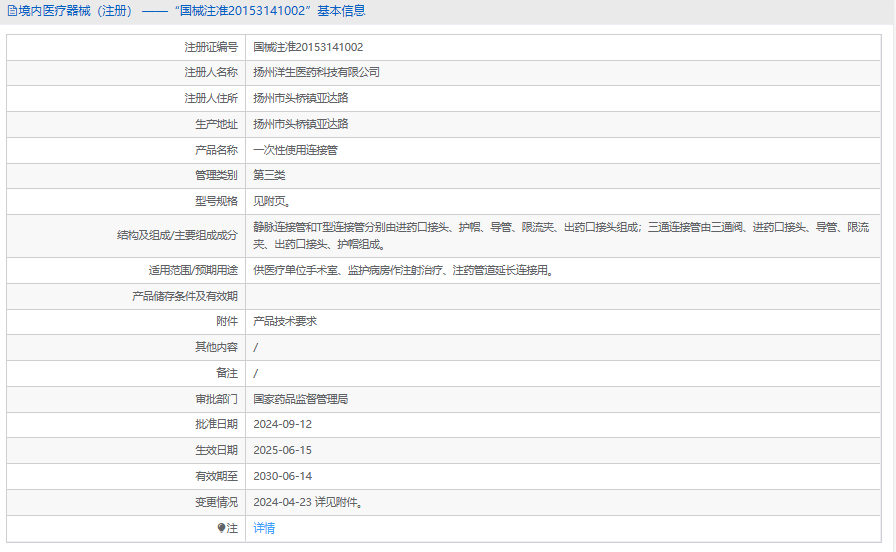This screenshot has width=896, height=552.
Task: Select structure description starting 静脉连接管和T型连接管
Action: pos(561,235)
